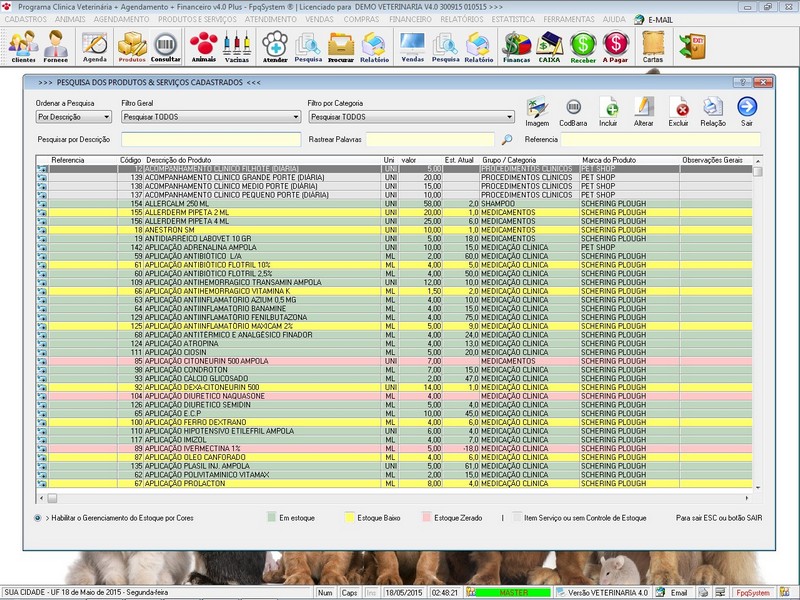Expand the Ordenar a Pesquisa dropdown
Screen dimensions: 800x600
click(105, 117)
